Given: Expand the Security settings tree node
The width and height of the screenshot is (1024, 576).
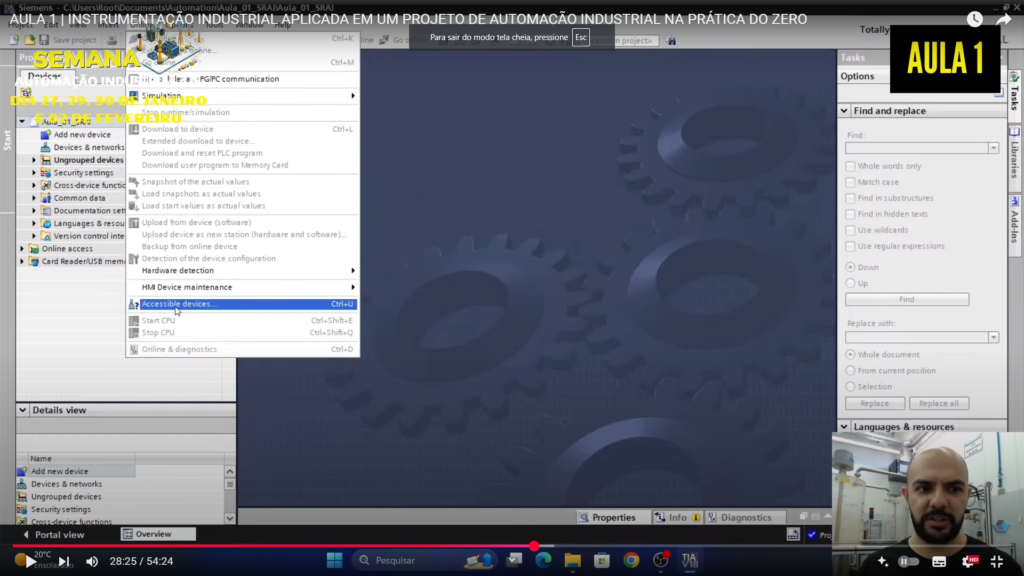Looking at the screenshot, I should pos(34,173).
